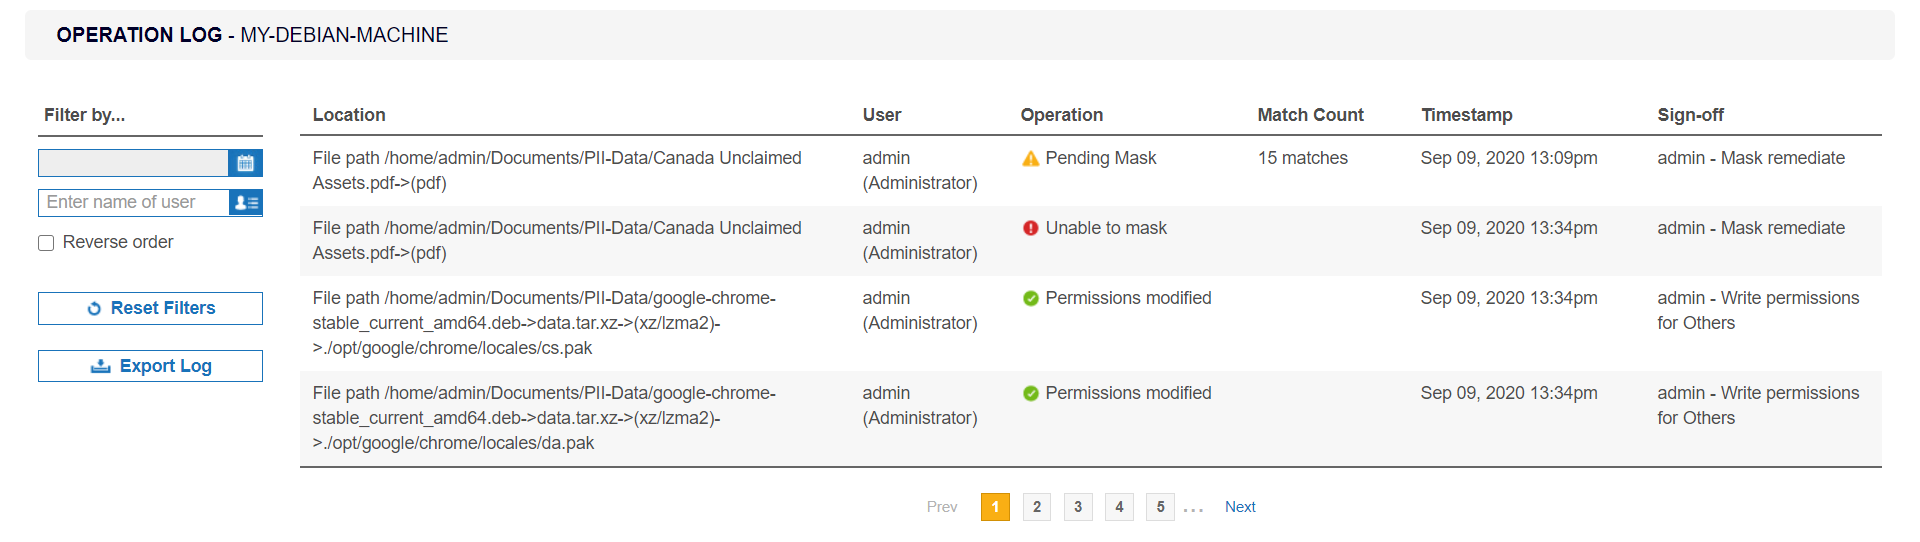Click the Timestamp column header
The height and width of the screenshot is (542, 1920).
(1466, 115)
